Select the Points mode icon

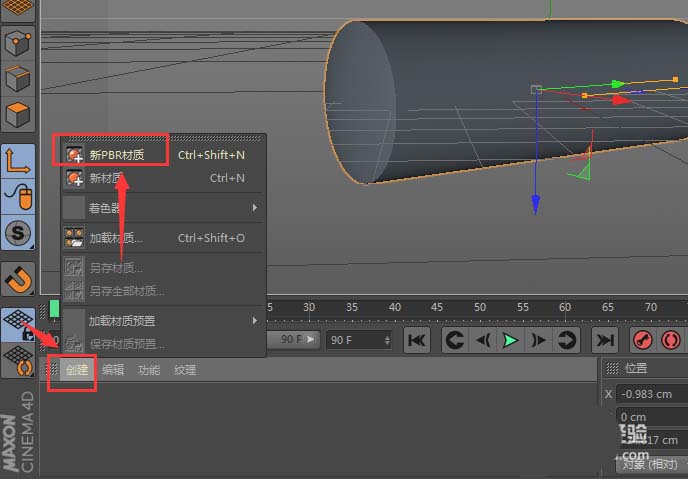pyautogui.click(x=18, y=42)
